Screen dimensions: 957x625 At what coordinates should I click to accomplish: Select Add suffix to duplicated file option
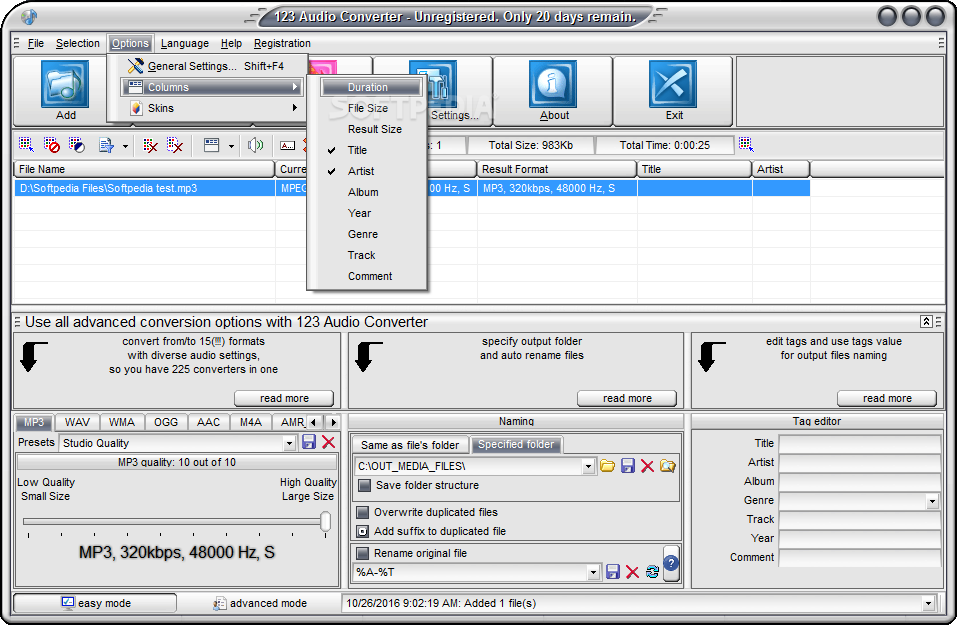pyautogui.click(x=363, y=531)
